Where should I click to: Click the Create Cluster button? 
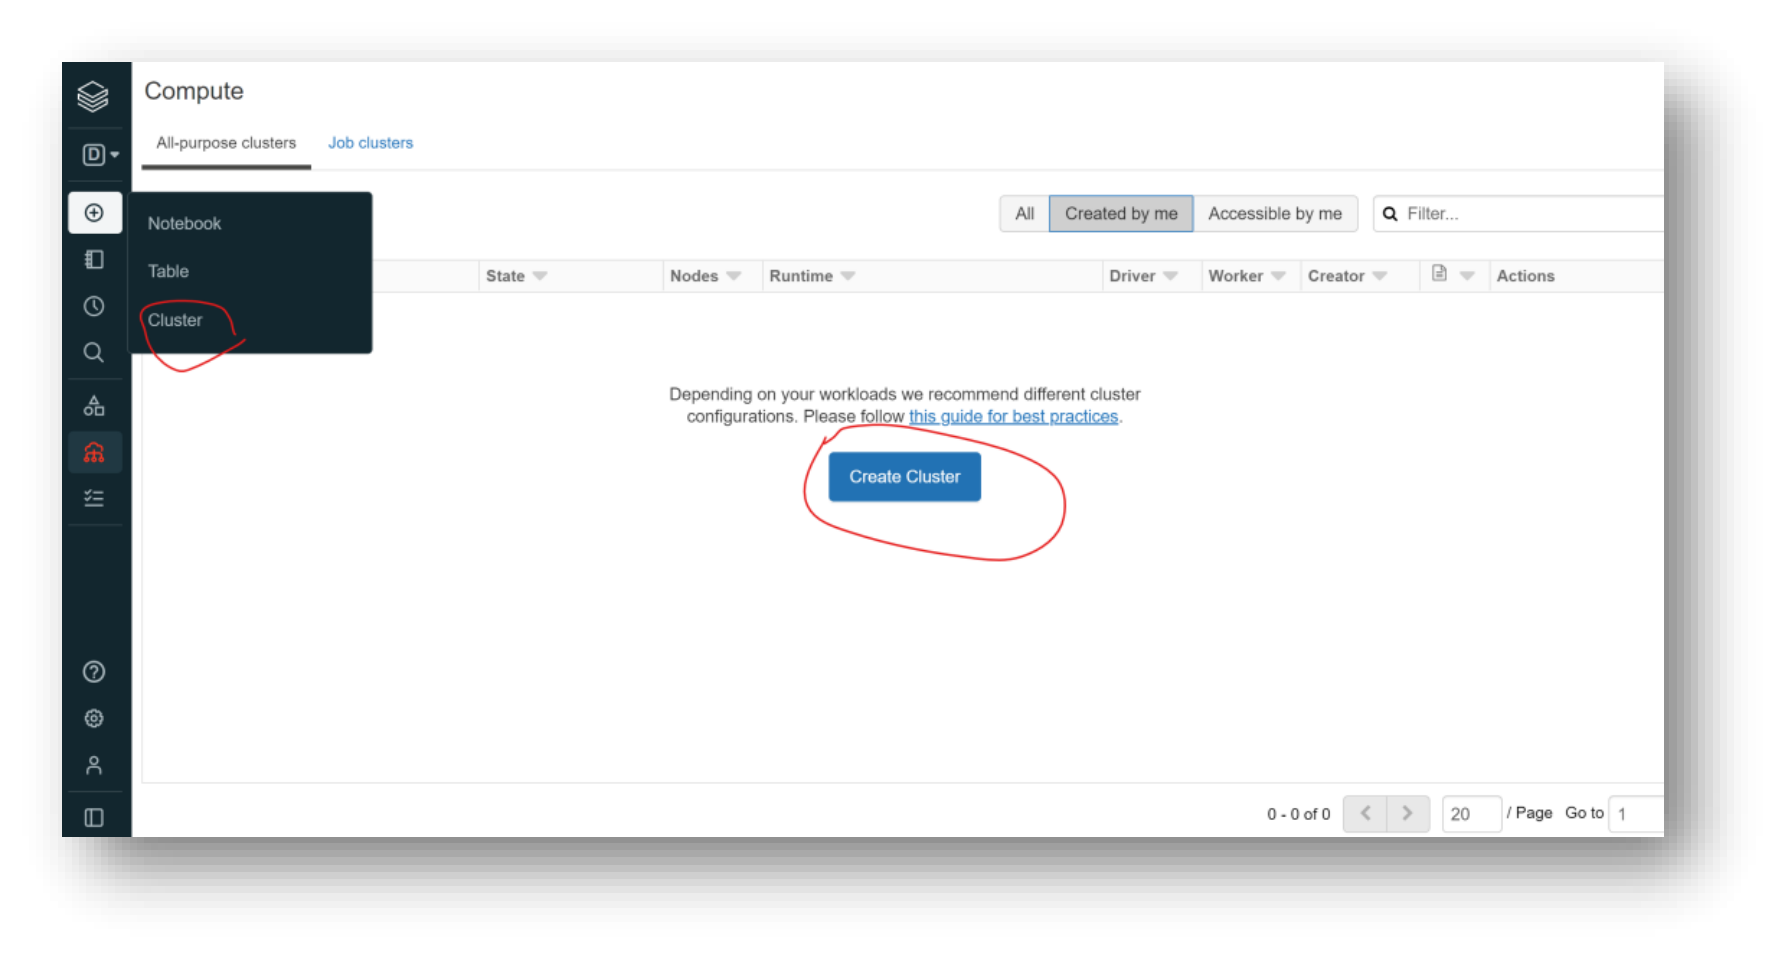click(x=905, y=477)
